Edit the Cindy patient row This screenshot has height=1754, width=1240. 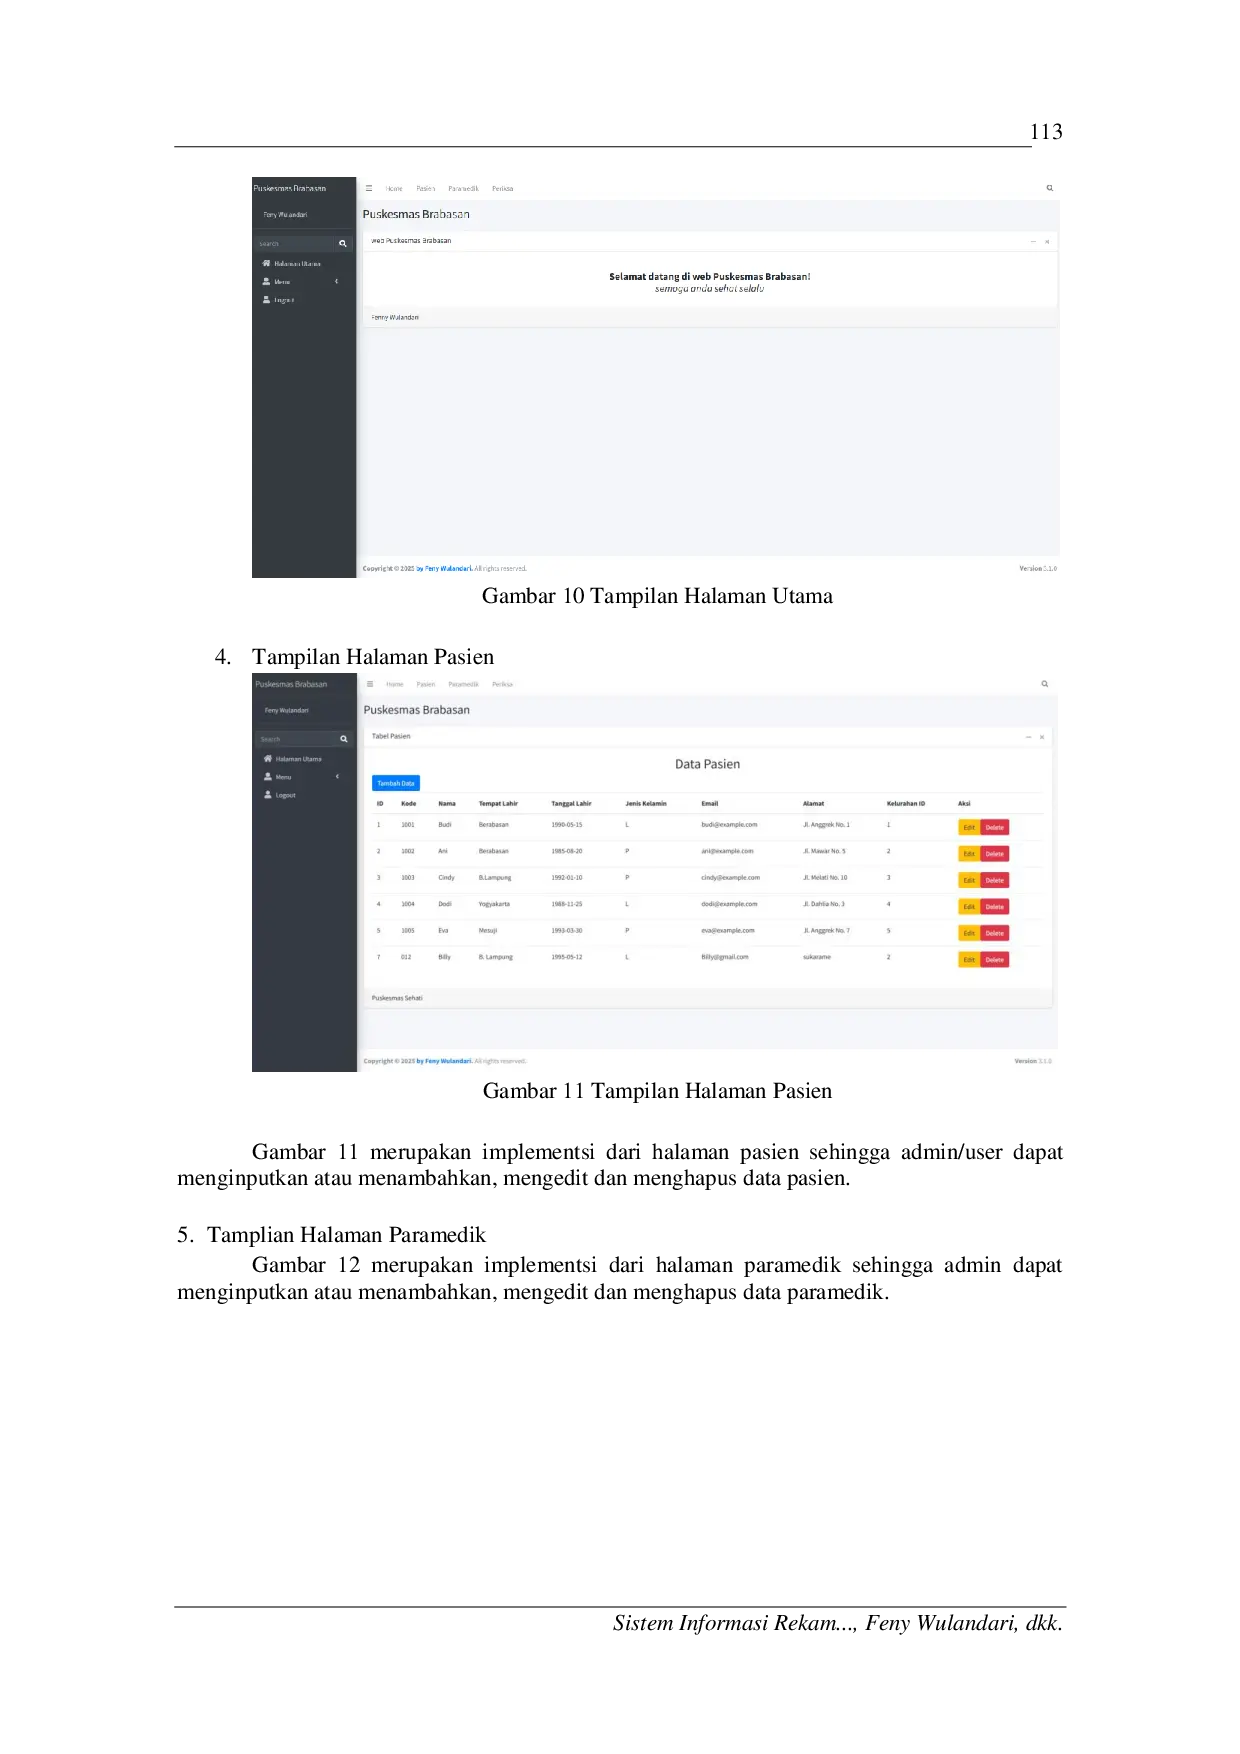click(x=969, y=880)
